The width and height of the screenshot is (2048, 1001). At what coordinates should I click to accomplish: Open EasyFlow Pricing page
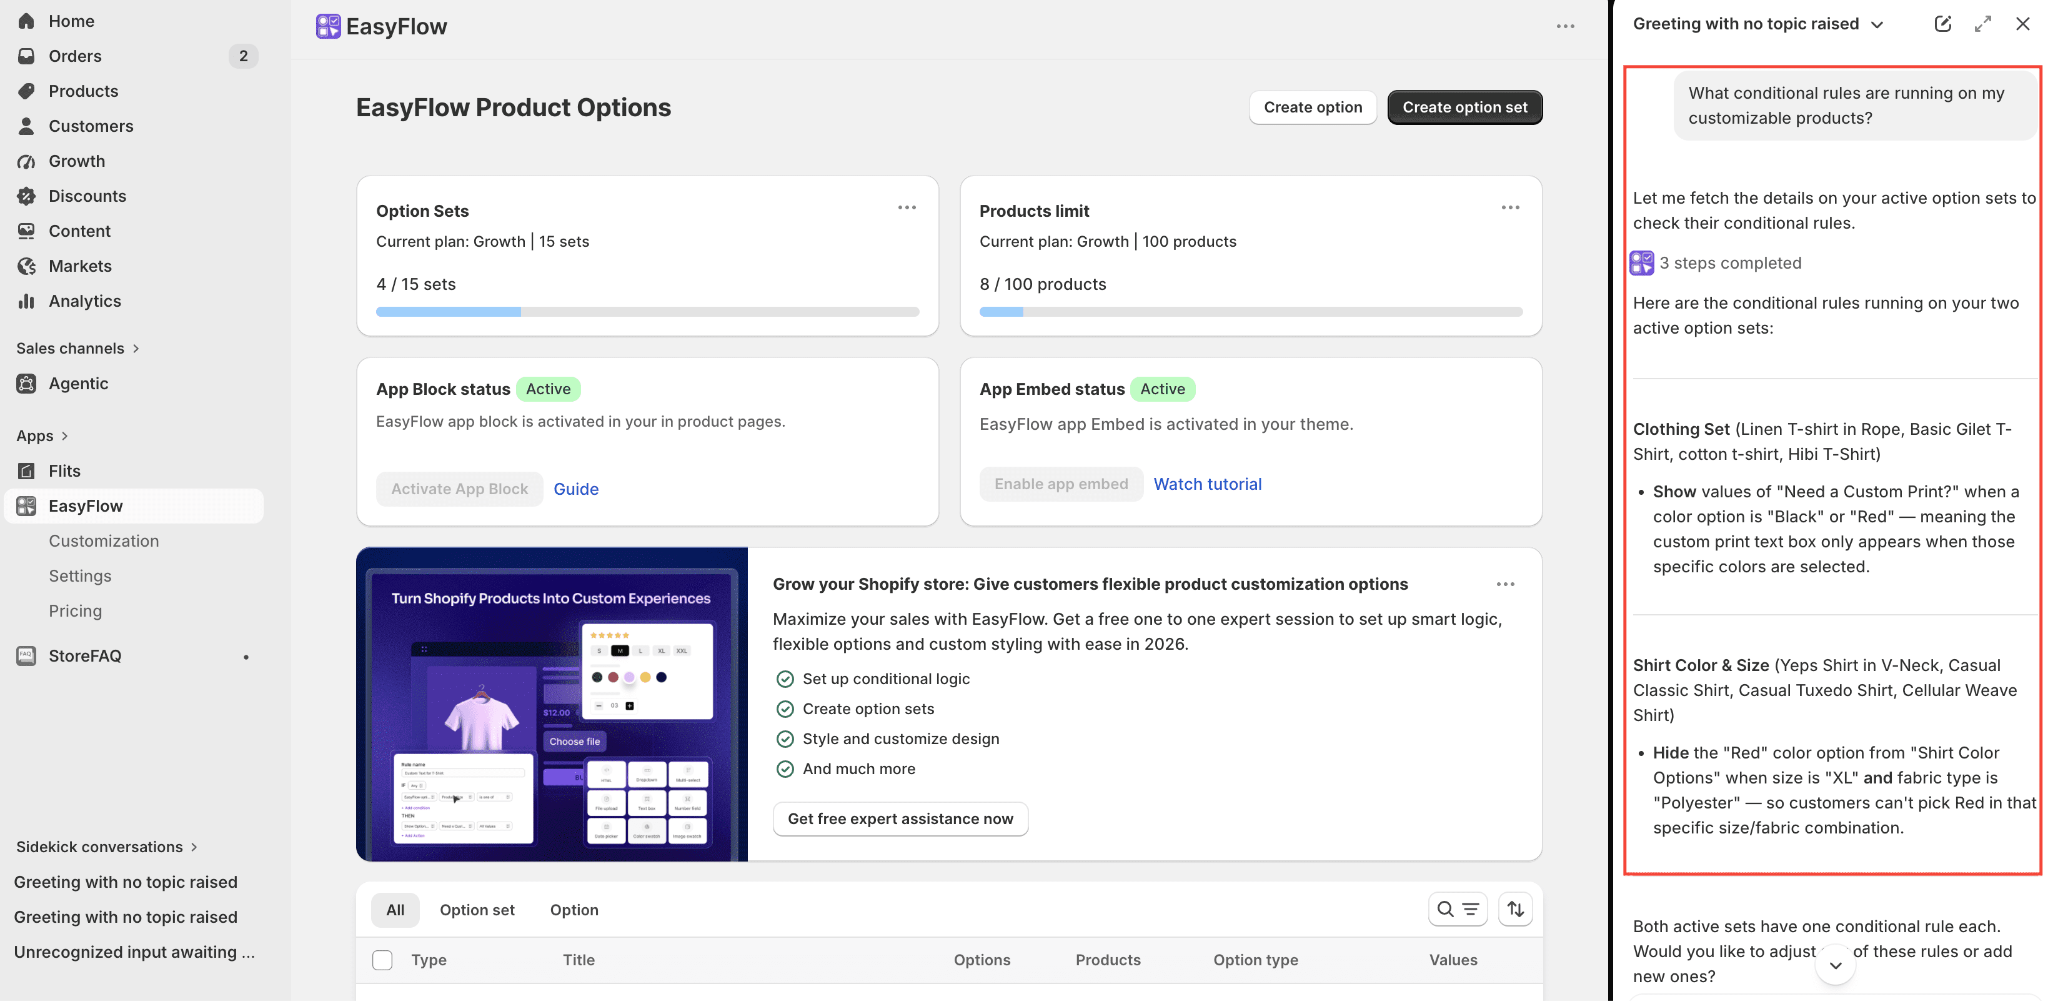pos(75,611)
